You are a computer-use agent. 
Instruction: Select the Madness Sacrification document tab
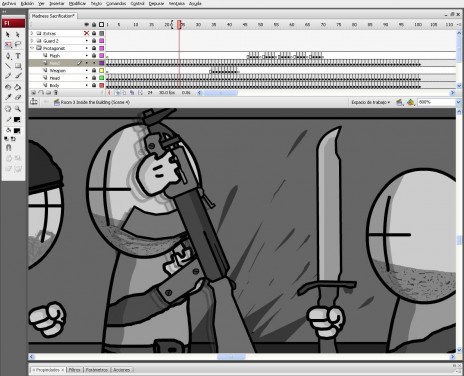[x=53, y=16]
